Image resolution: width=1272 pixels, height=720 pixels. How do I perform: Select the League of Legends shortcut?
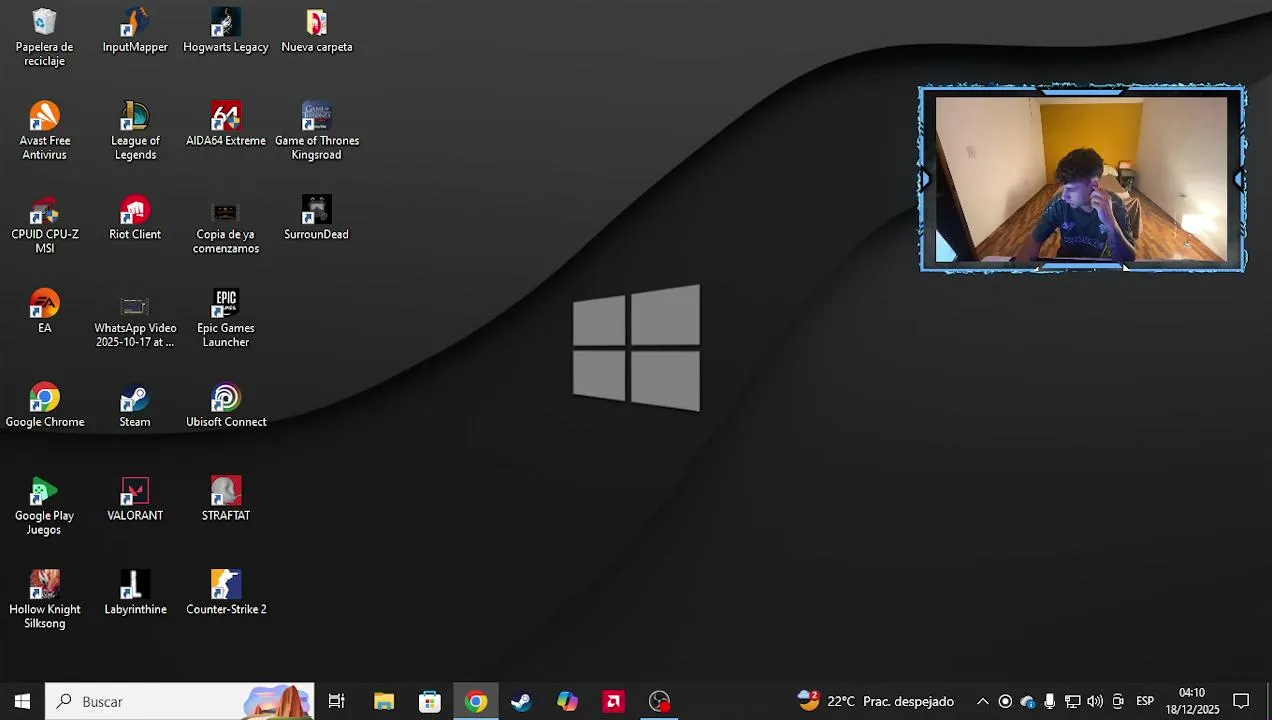[135, 131]
